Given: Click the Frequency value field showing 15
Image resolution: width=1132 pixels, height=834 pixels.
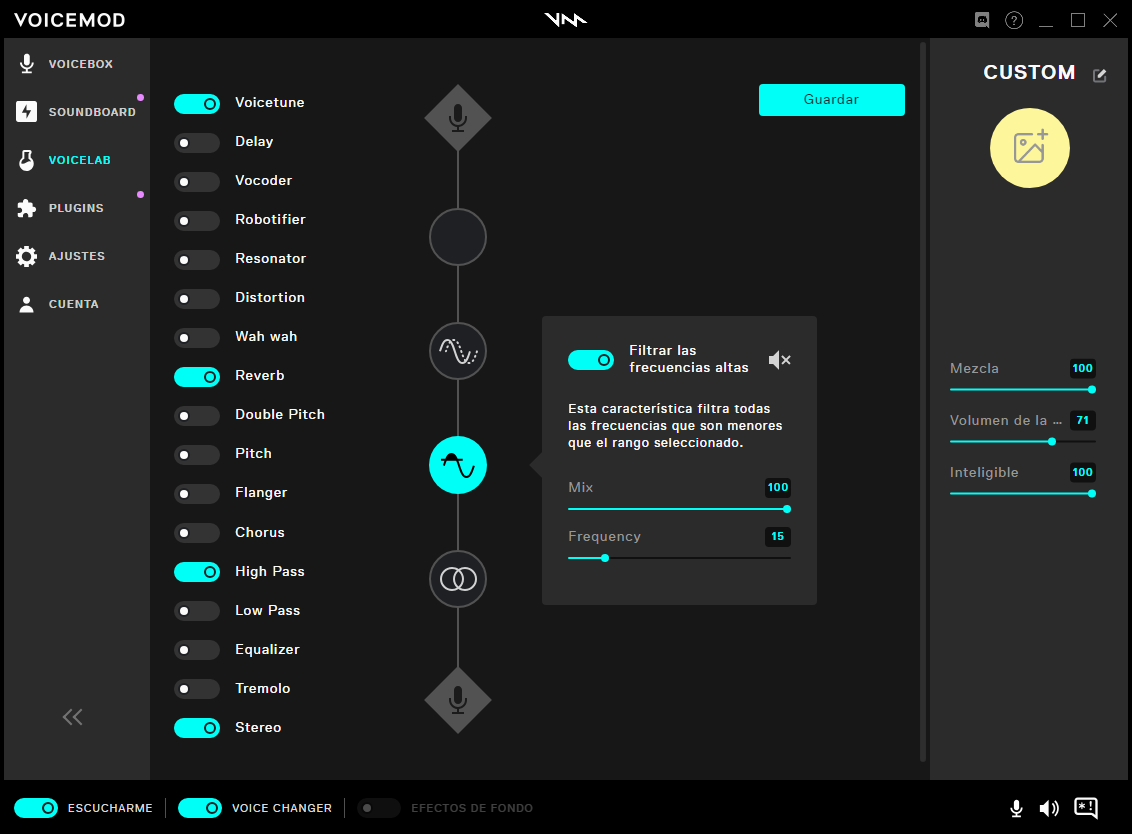Looking at the screenshot, I should pos(778,537).
